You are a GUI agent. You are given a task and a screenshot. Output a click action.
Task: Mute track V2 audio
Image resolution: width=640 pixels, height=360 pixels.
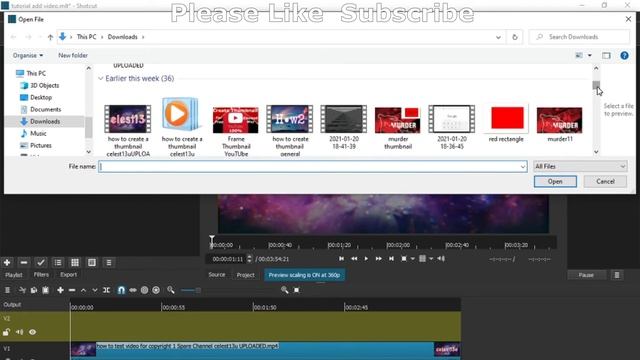coord(19,332)
